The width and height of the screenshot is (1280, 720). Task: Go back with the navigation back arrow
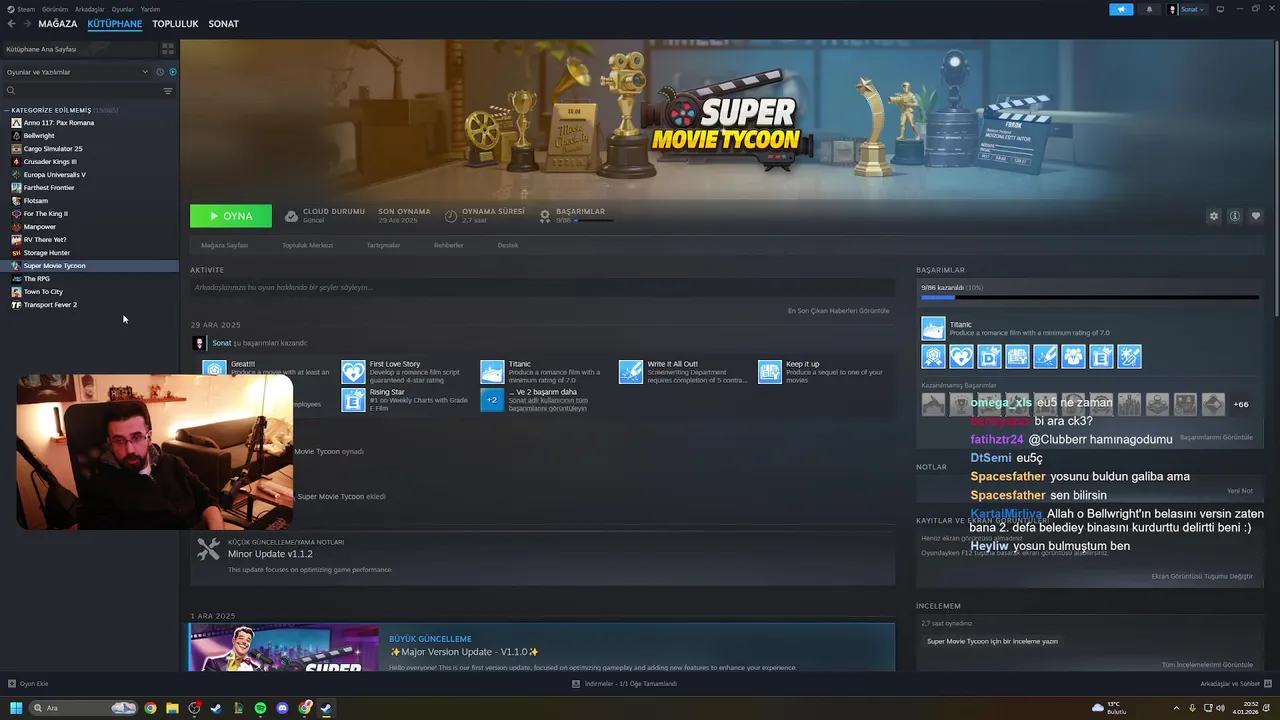[12, 23]
